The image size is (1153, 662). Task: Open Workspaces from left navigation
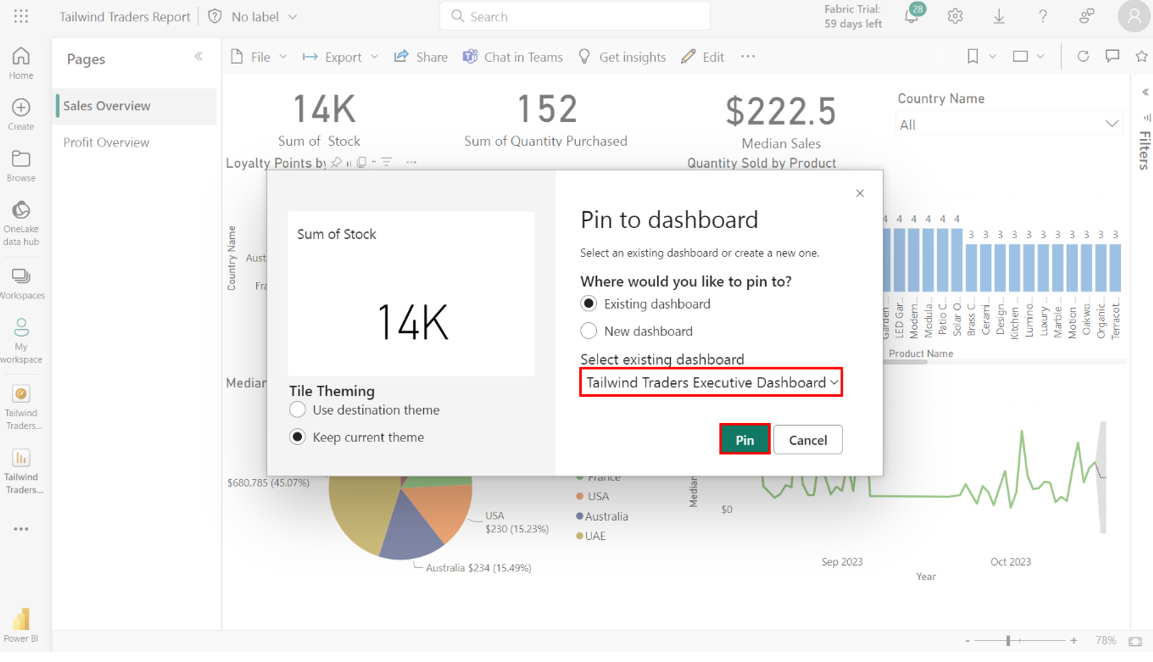21,283
